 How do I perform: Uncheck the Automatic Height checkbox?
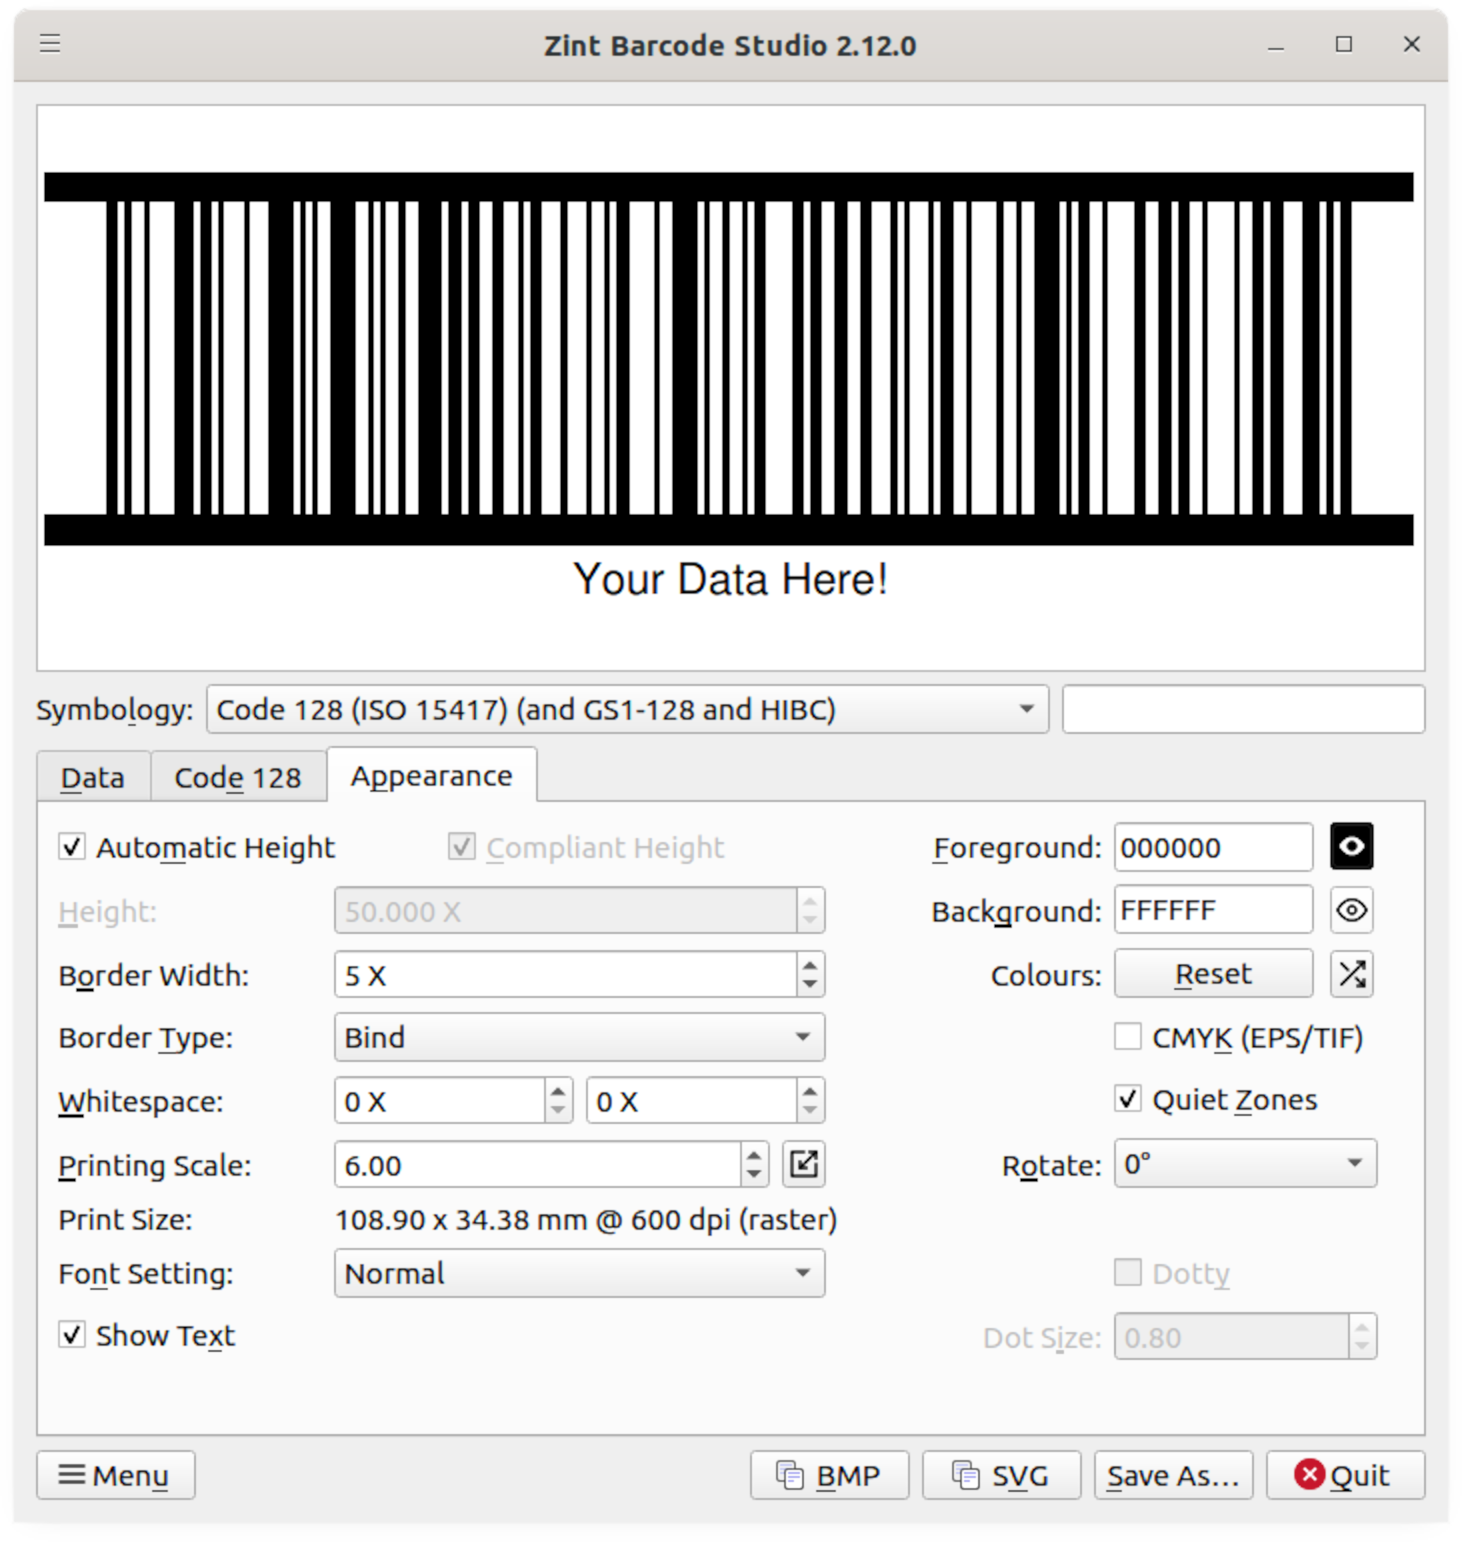72,847
